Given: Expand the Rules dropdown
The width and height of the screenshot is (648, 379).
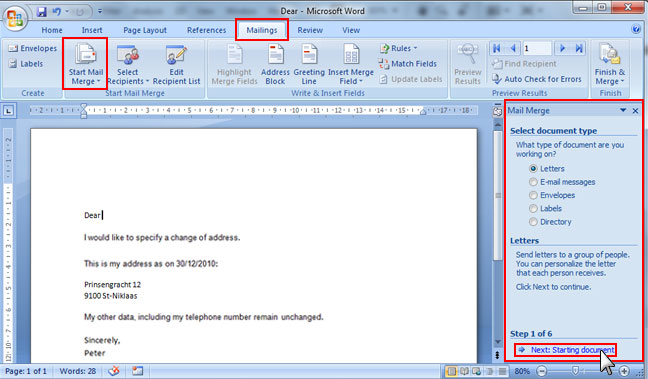Looking at the screenshot, I should (x=415, y=48).
